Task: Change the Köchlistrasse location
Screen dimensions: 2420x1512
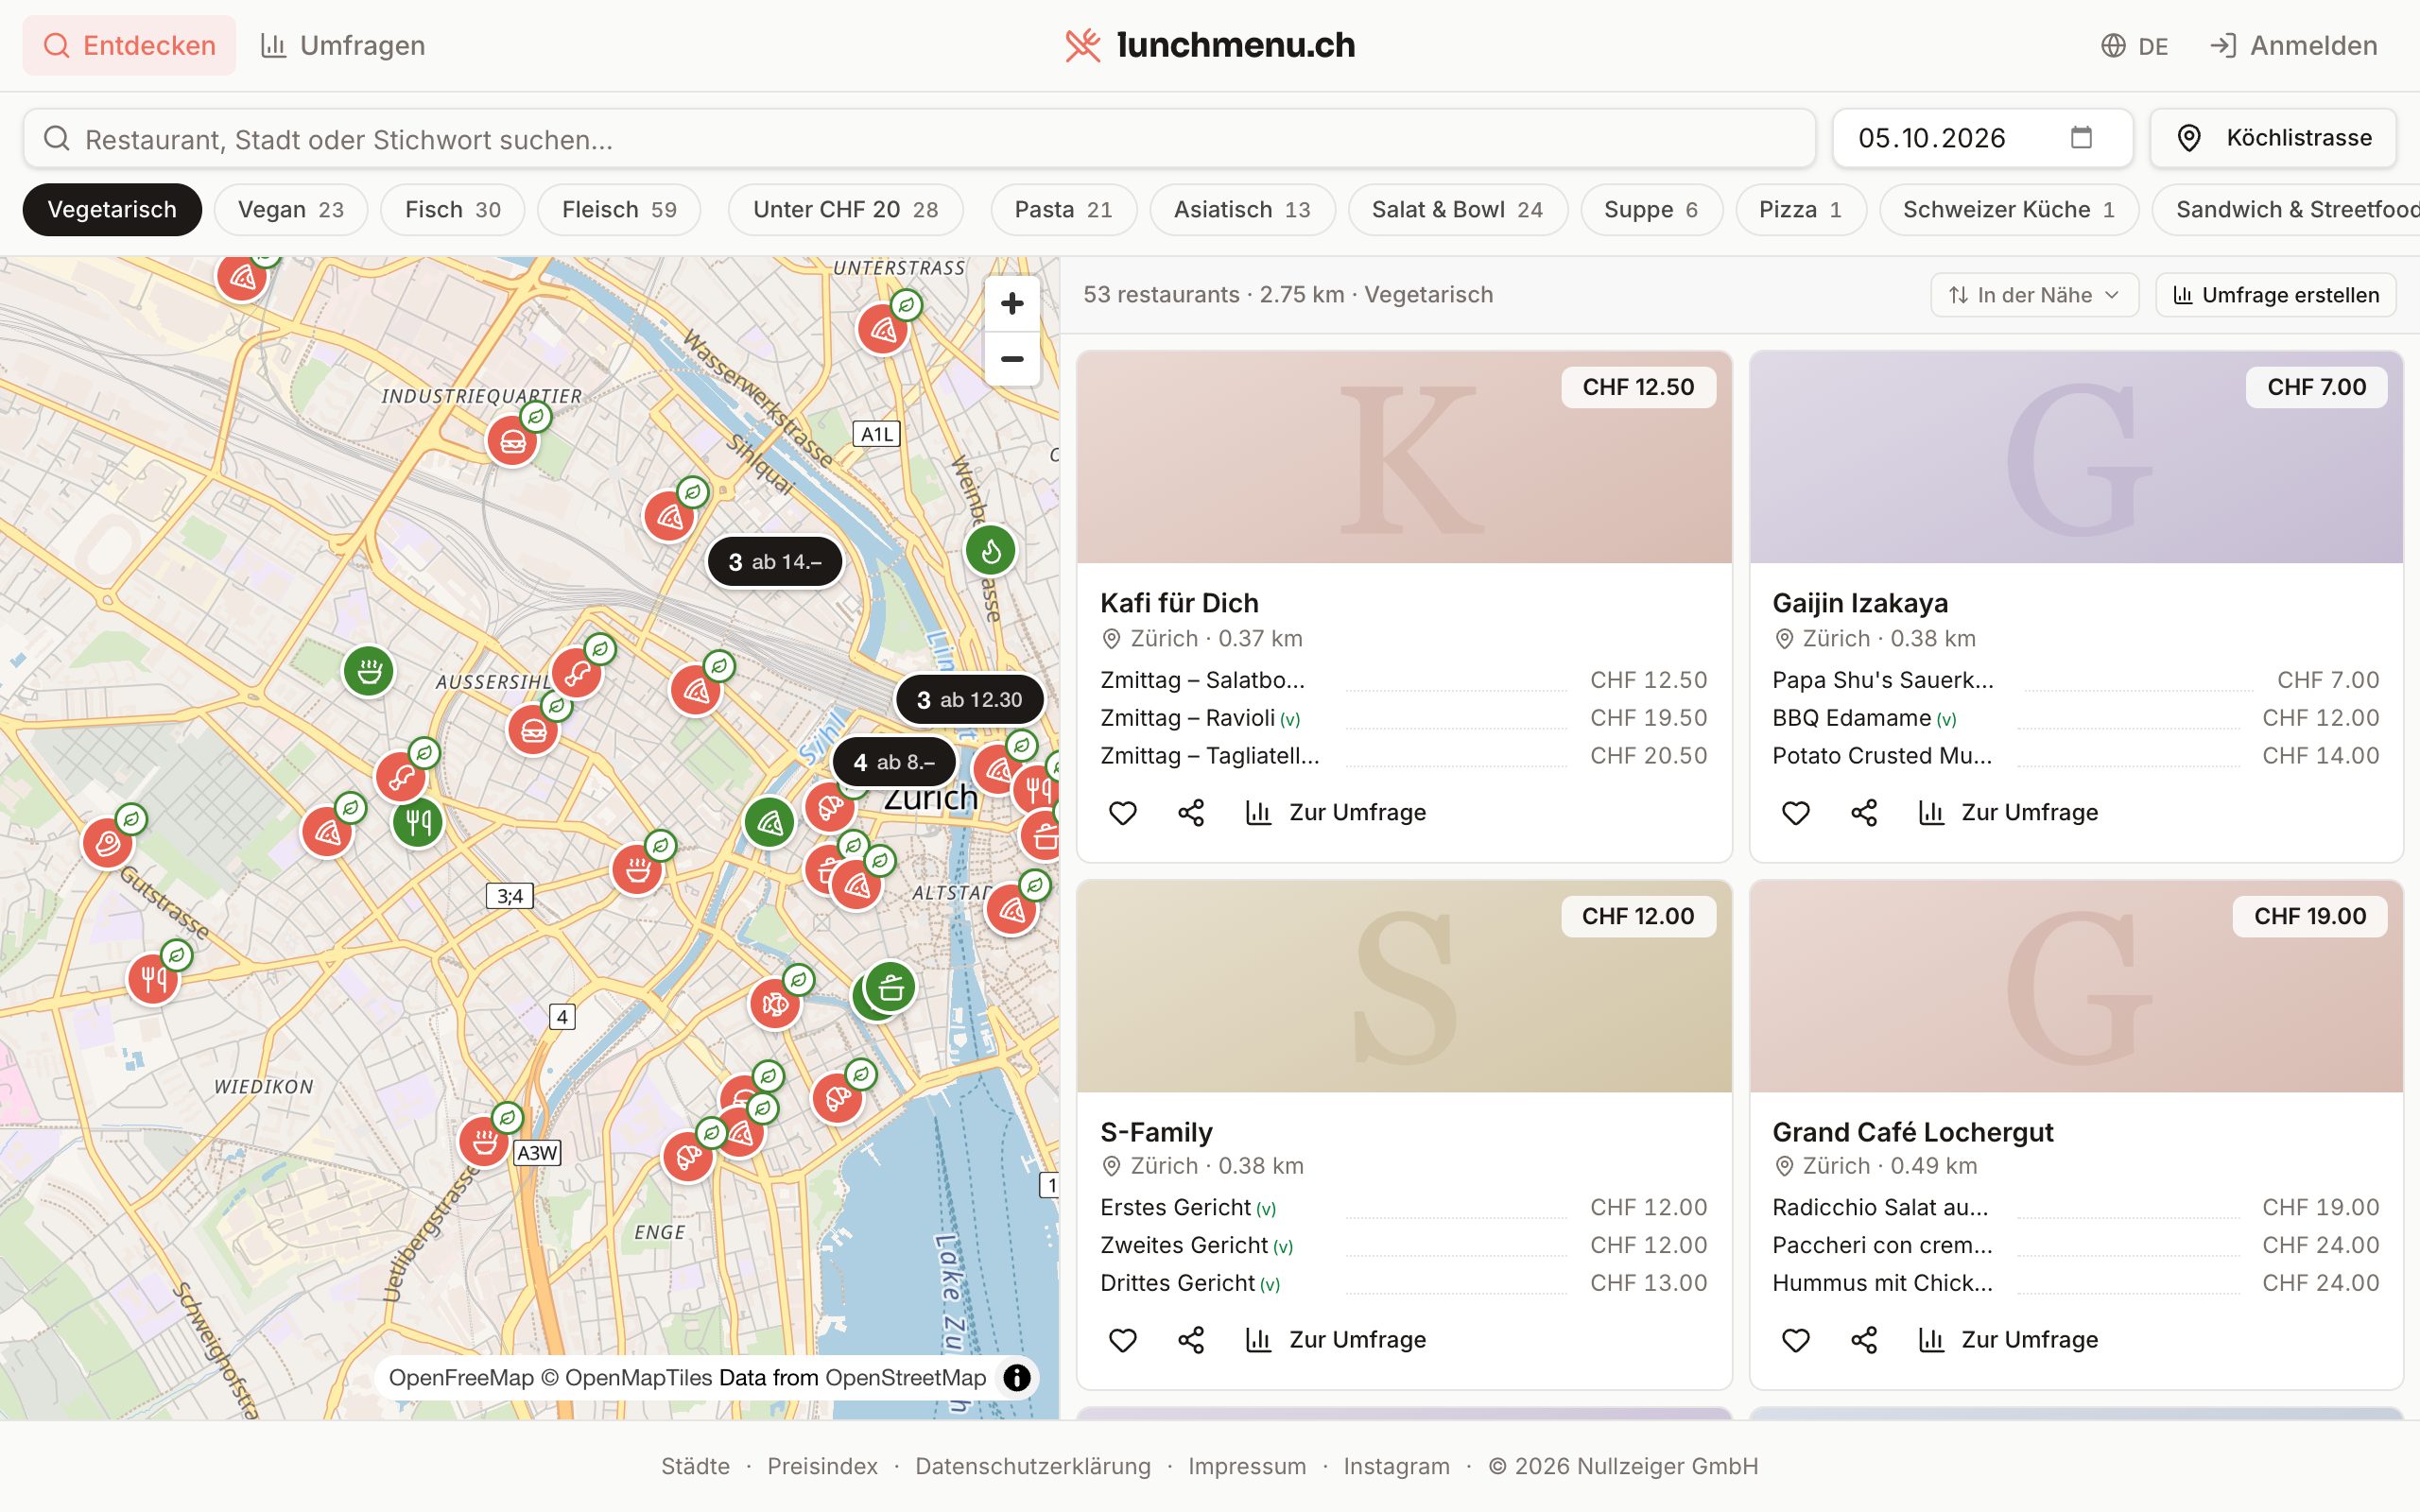Action: coord(2273,138)
